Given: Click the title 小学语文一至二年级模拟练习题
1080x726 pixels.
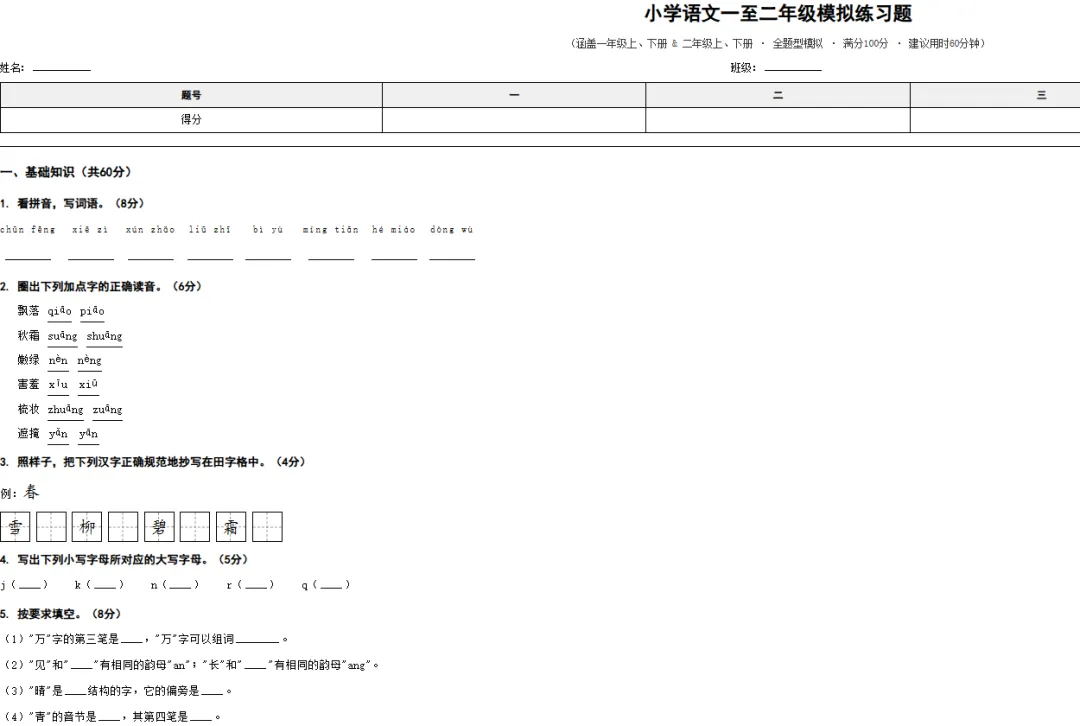Looking at the screenshot, I should (778, 13).
